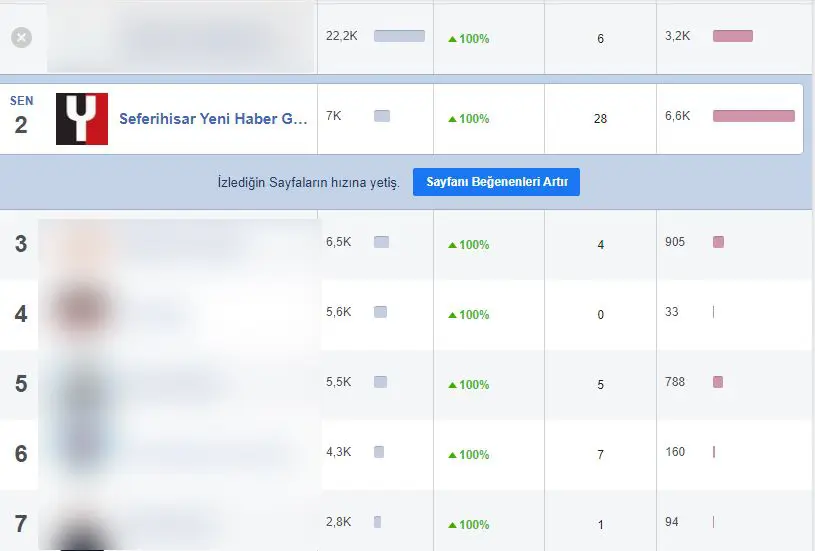Select the 22,2K total likes value
This screenshot has height=551, width=815.
(341, 36)
